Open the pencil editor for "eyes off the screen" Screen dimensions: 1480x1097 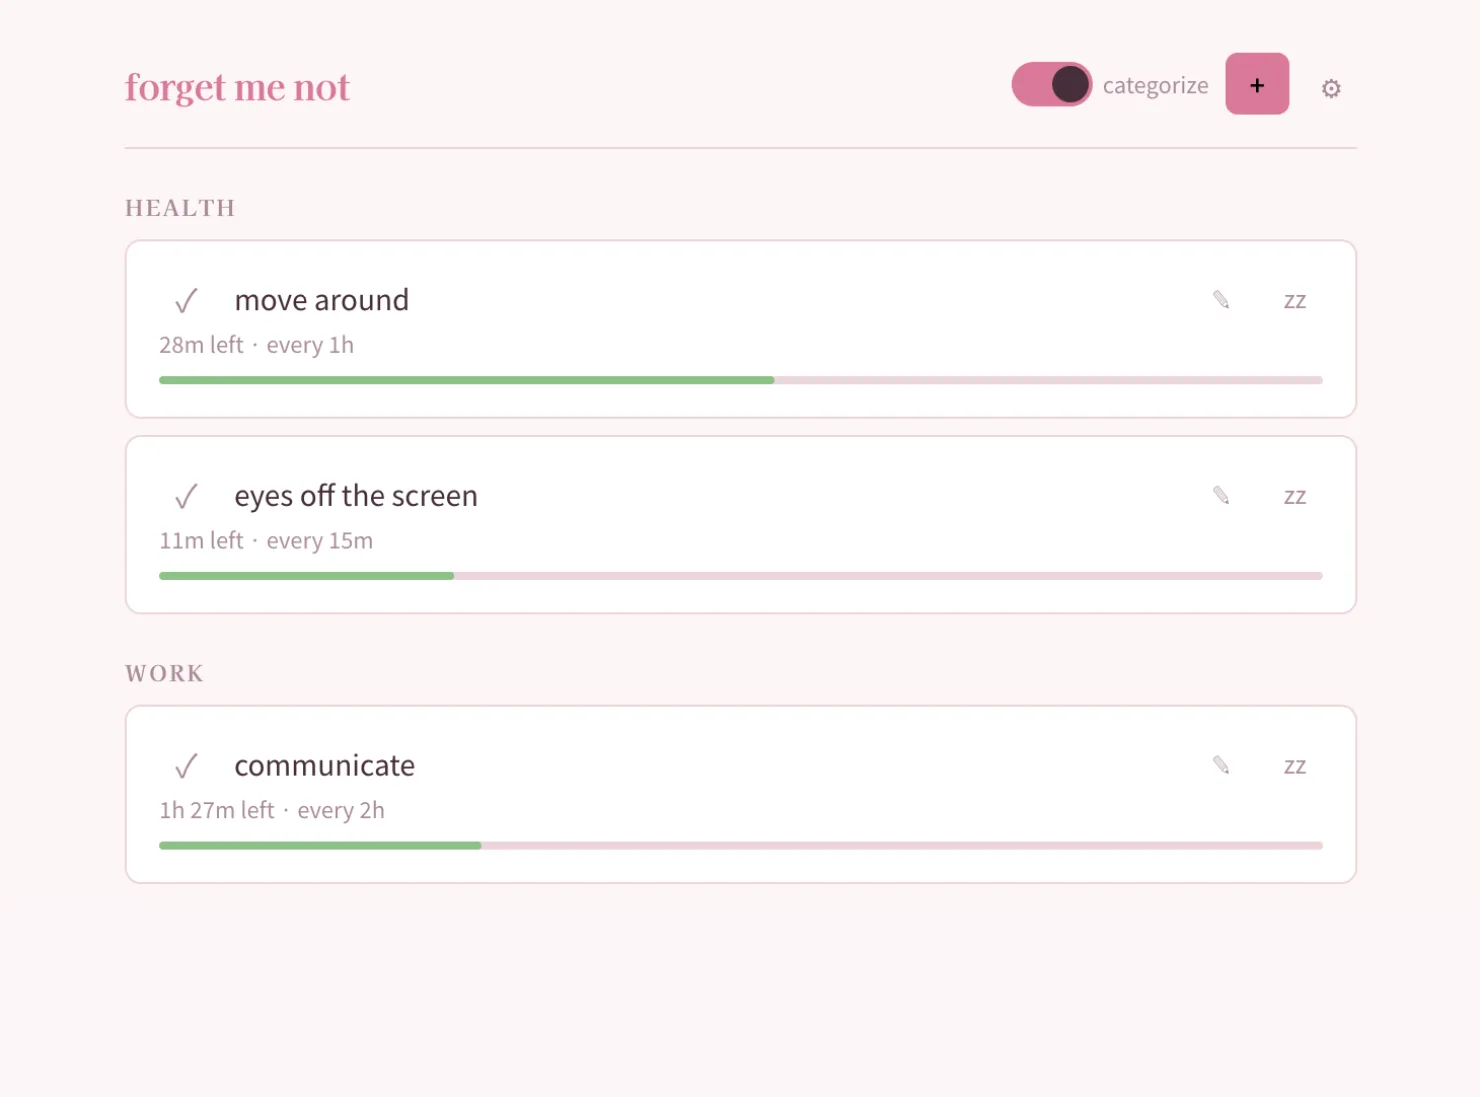pos(1221,495)
